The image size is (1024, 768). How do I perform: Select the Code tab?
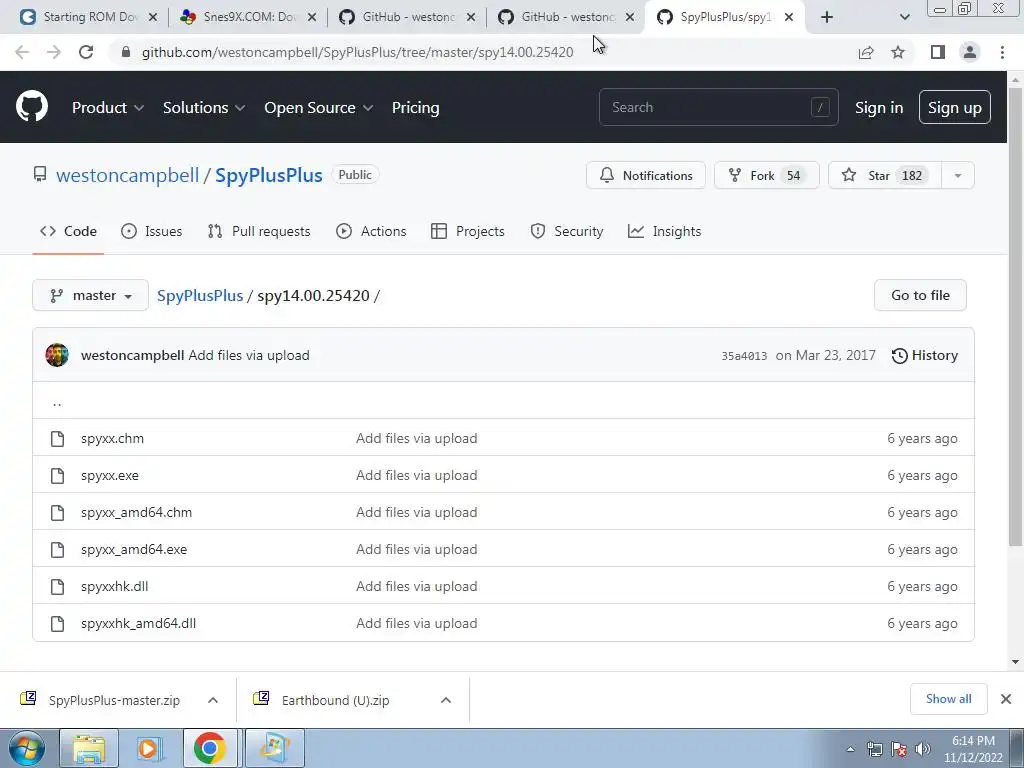68,231
